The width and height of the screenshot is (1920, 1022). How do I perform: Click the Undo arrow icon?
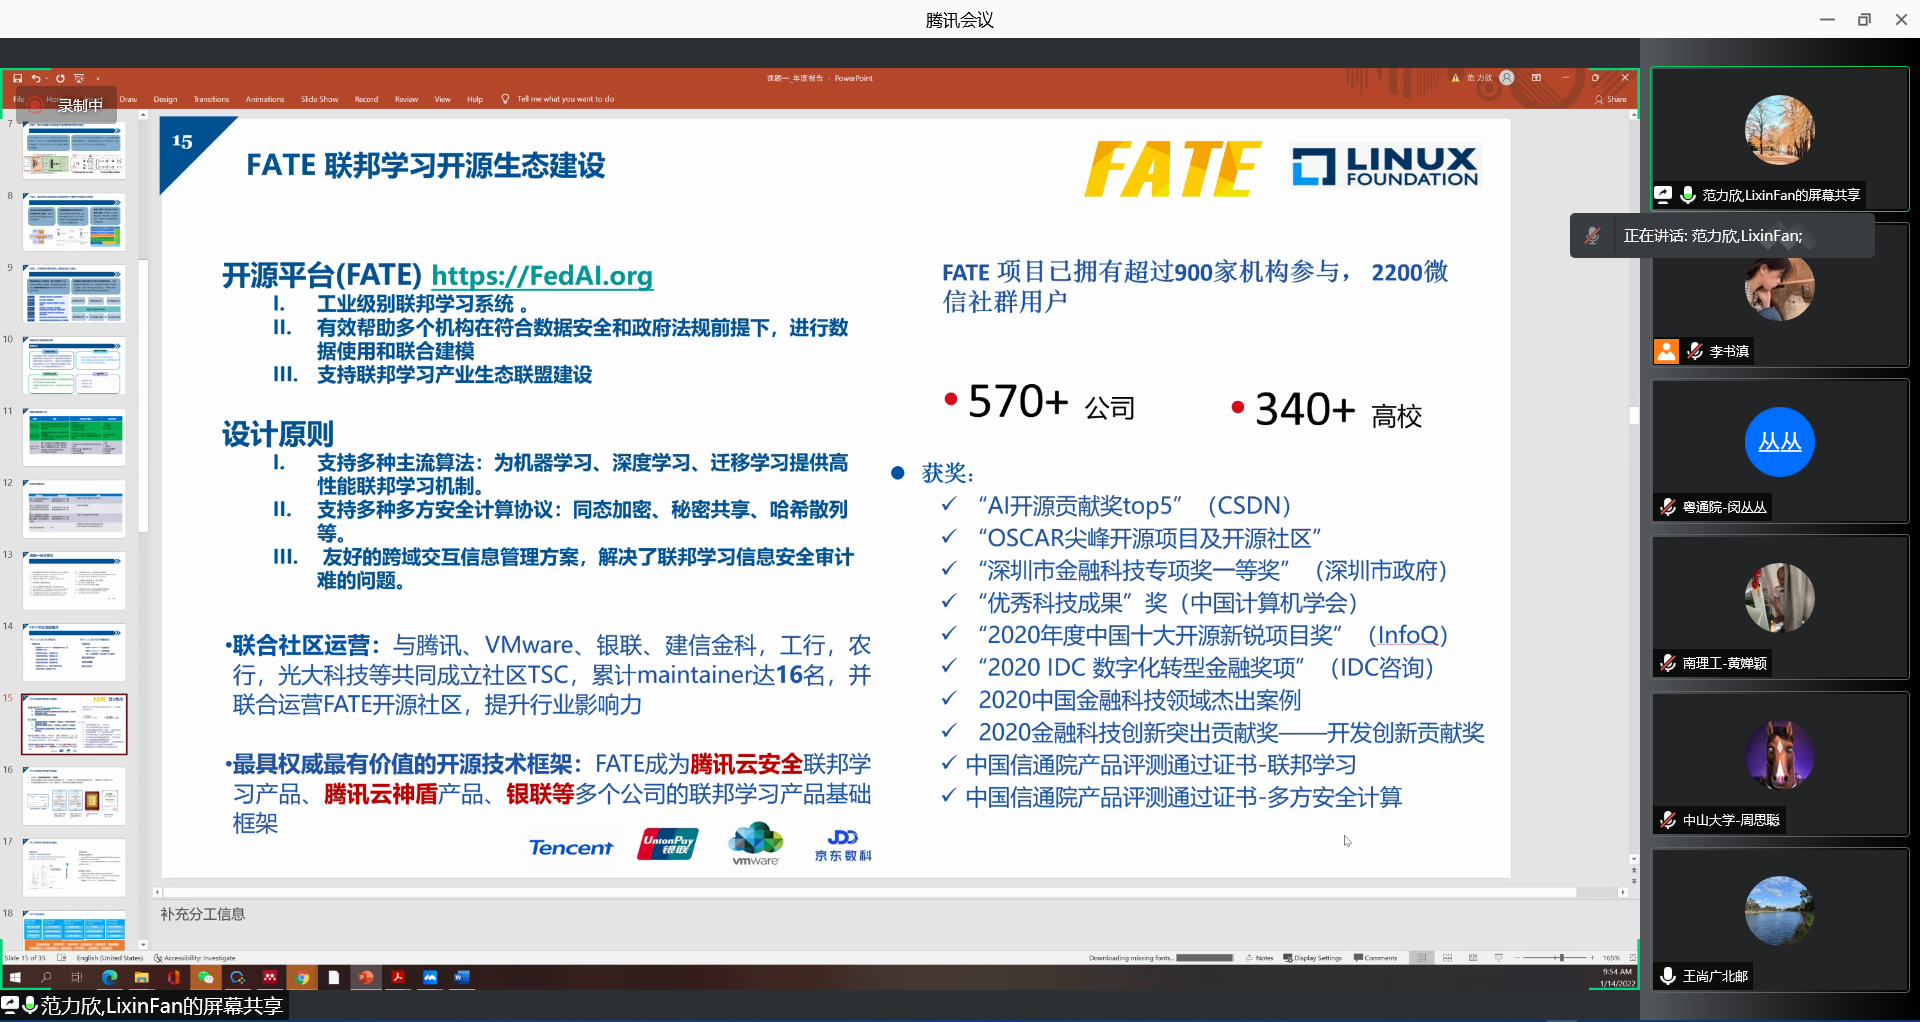35,78
